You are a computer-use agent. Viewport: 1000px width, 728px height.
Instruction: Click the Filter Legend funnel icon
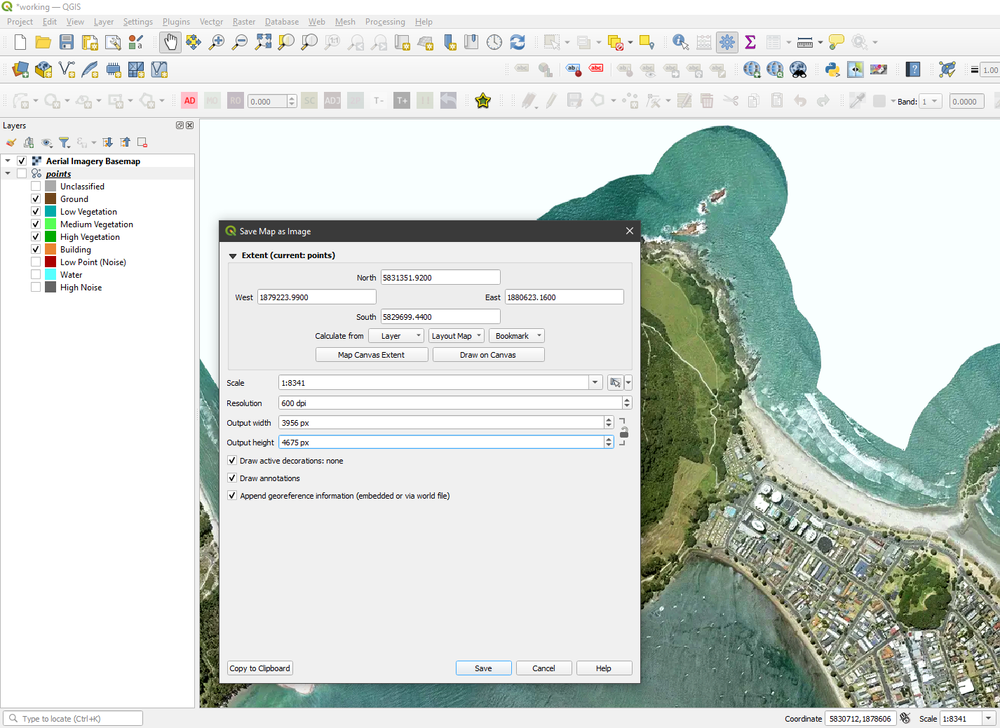coord(63,143)
